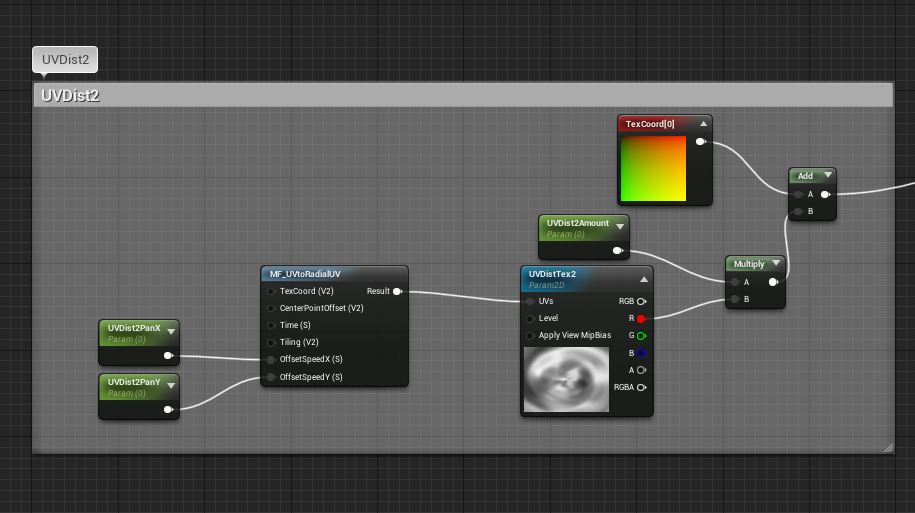Click the UVDistTex2 swirl texture thumbnail

point(566,379)
